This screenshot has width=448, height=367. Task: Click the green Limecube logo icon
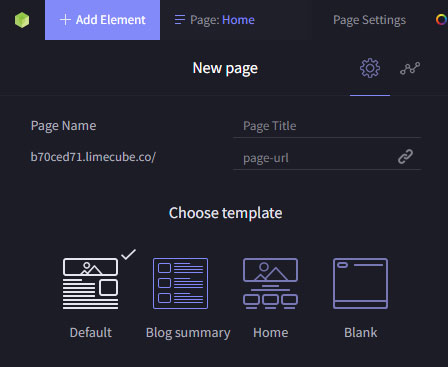click(x=22, y=20)
